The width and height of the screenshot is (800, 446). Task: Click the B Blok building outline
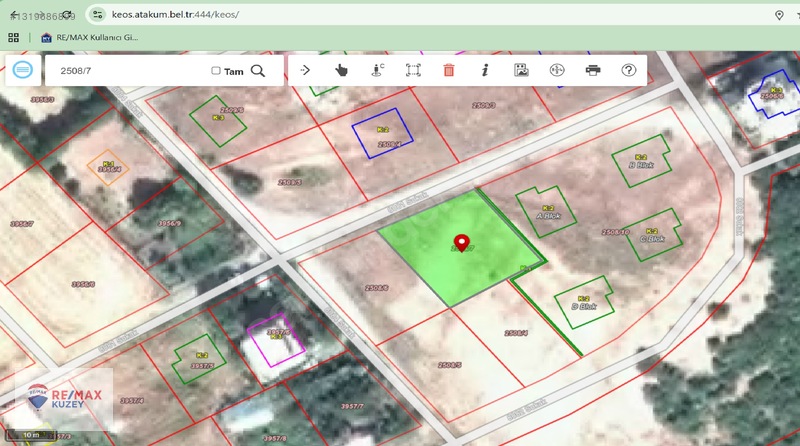pos(642,161)
